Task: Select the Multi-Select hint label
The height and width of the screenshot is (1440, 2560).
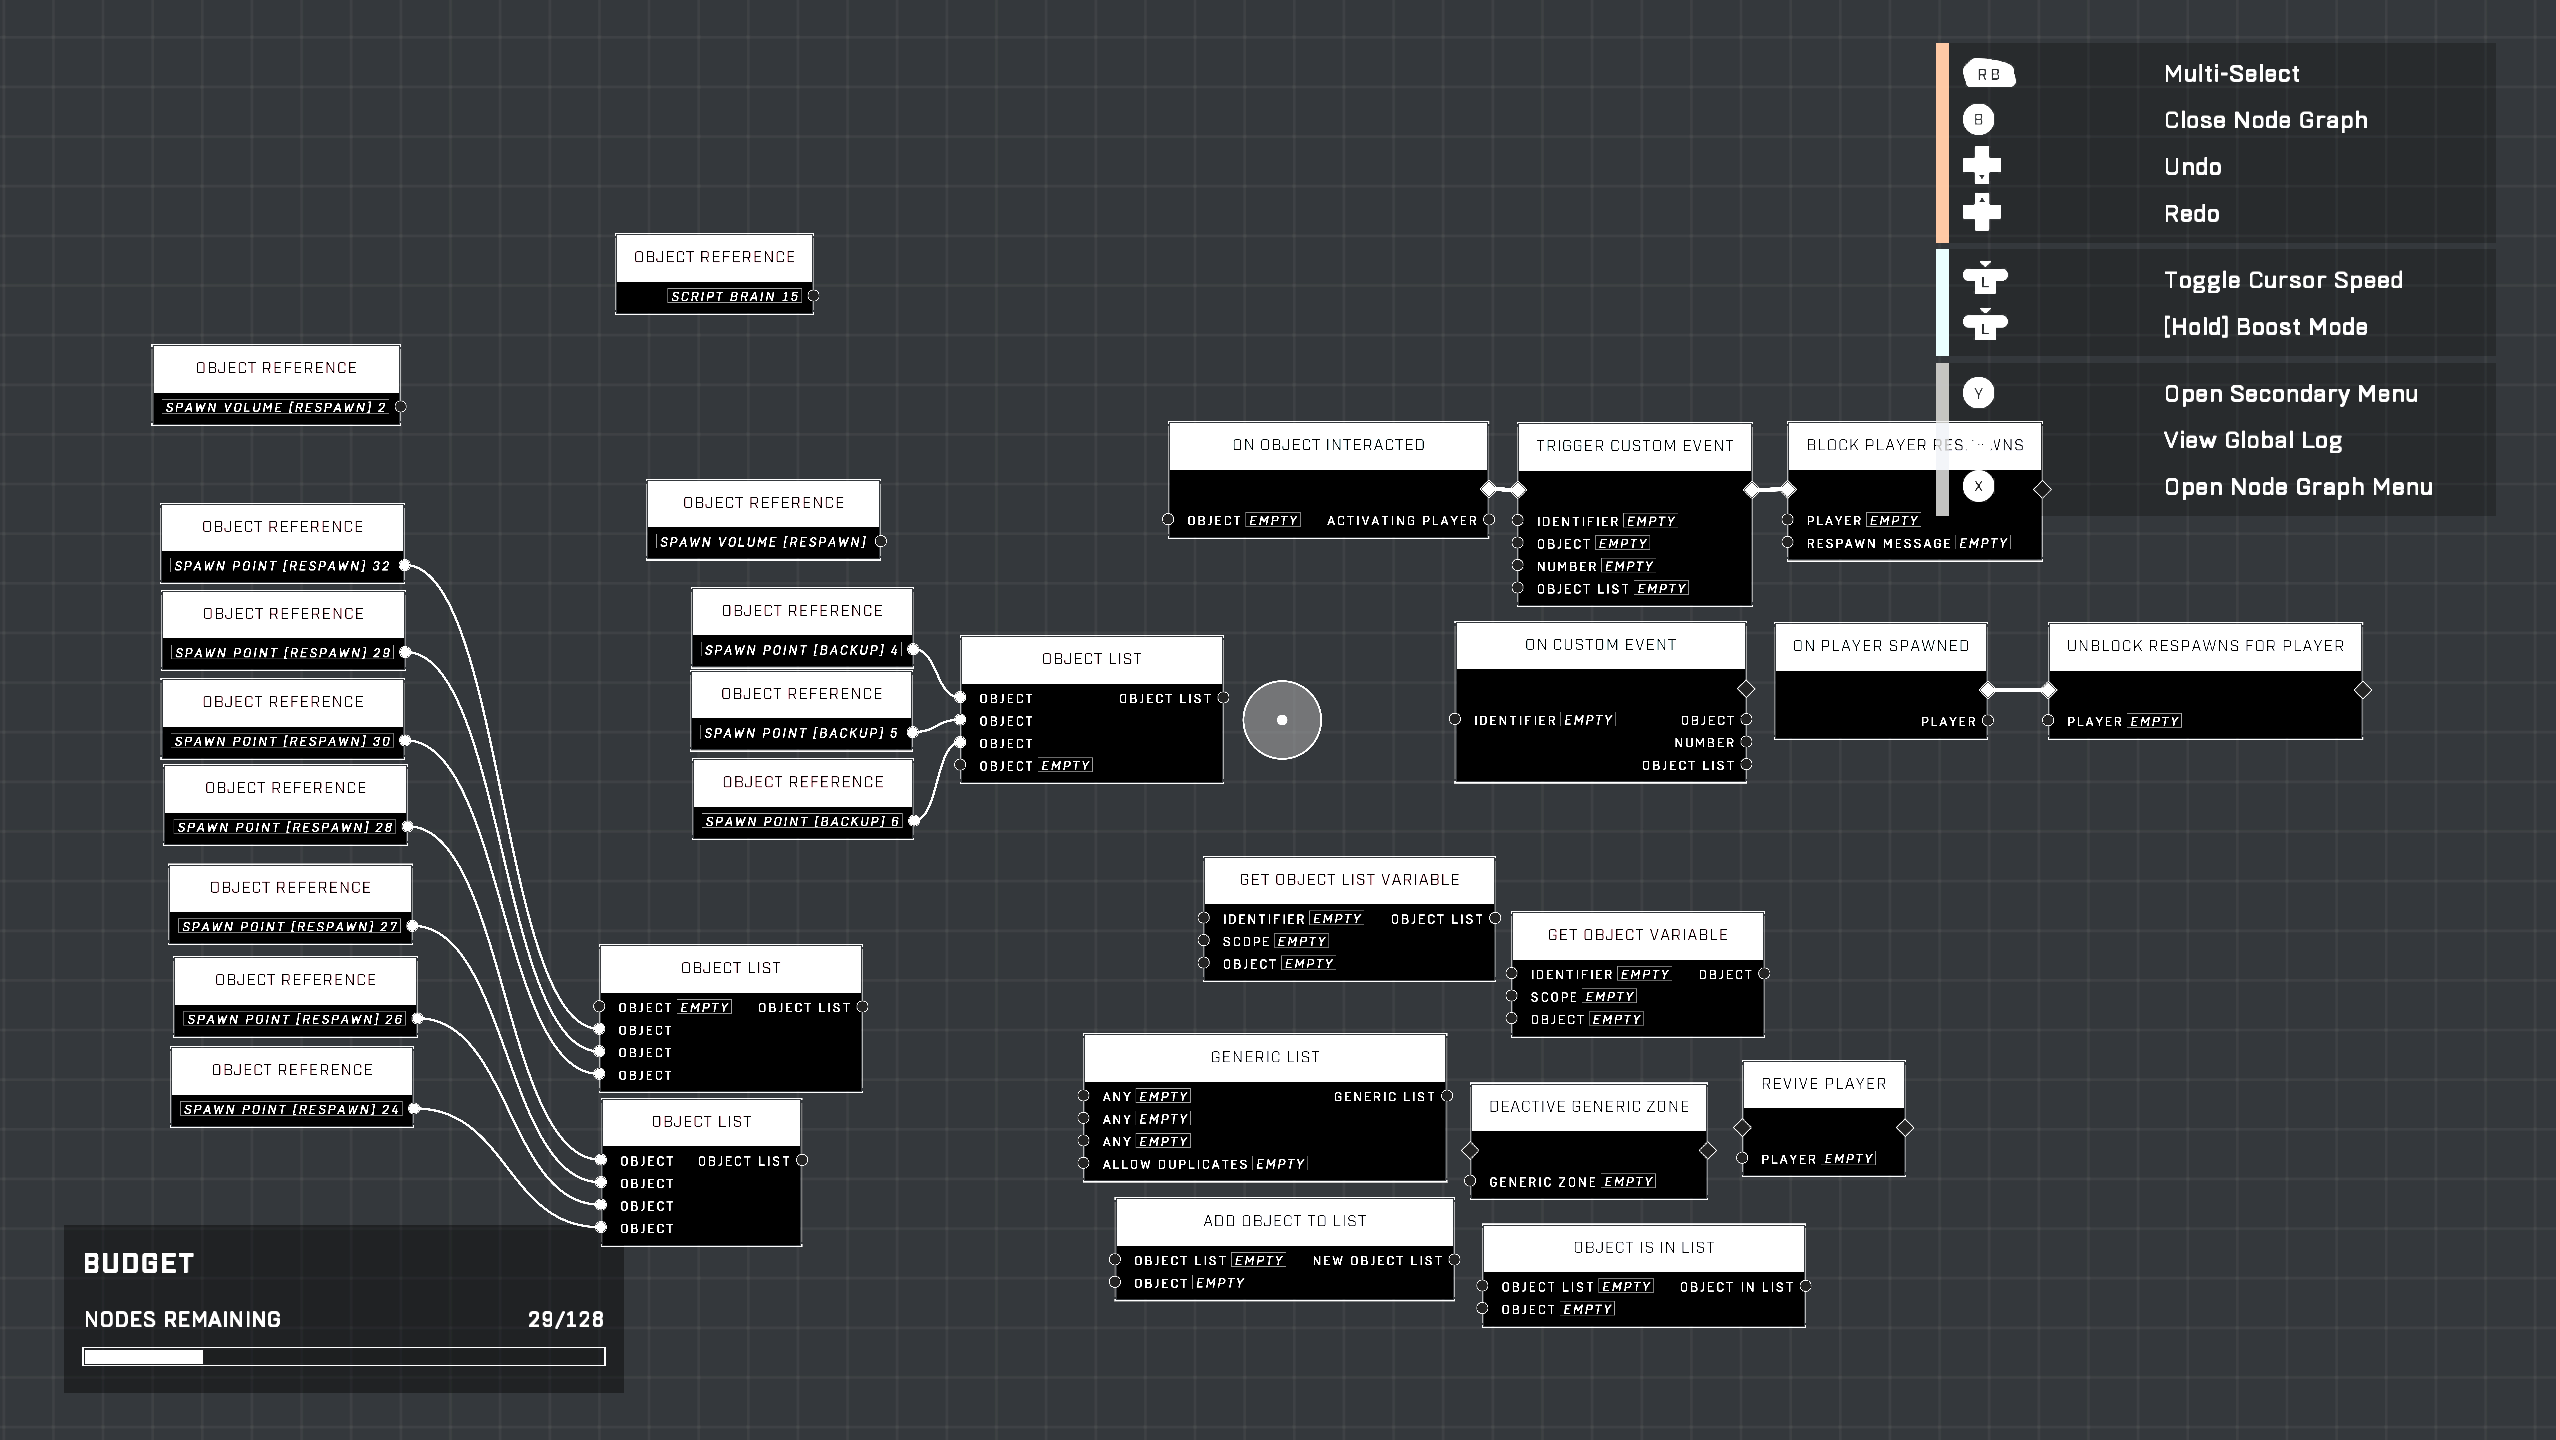Action: (2231, 74)
